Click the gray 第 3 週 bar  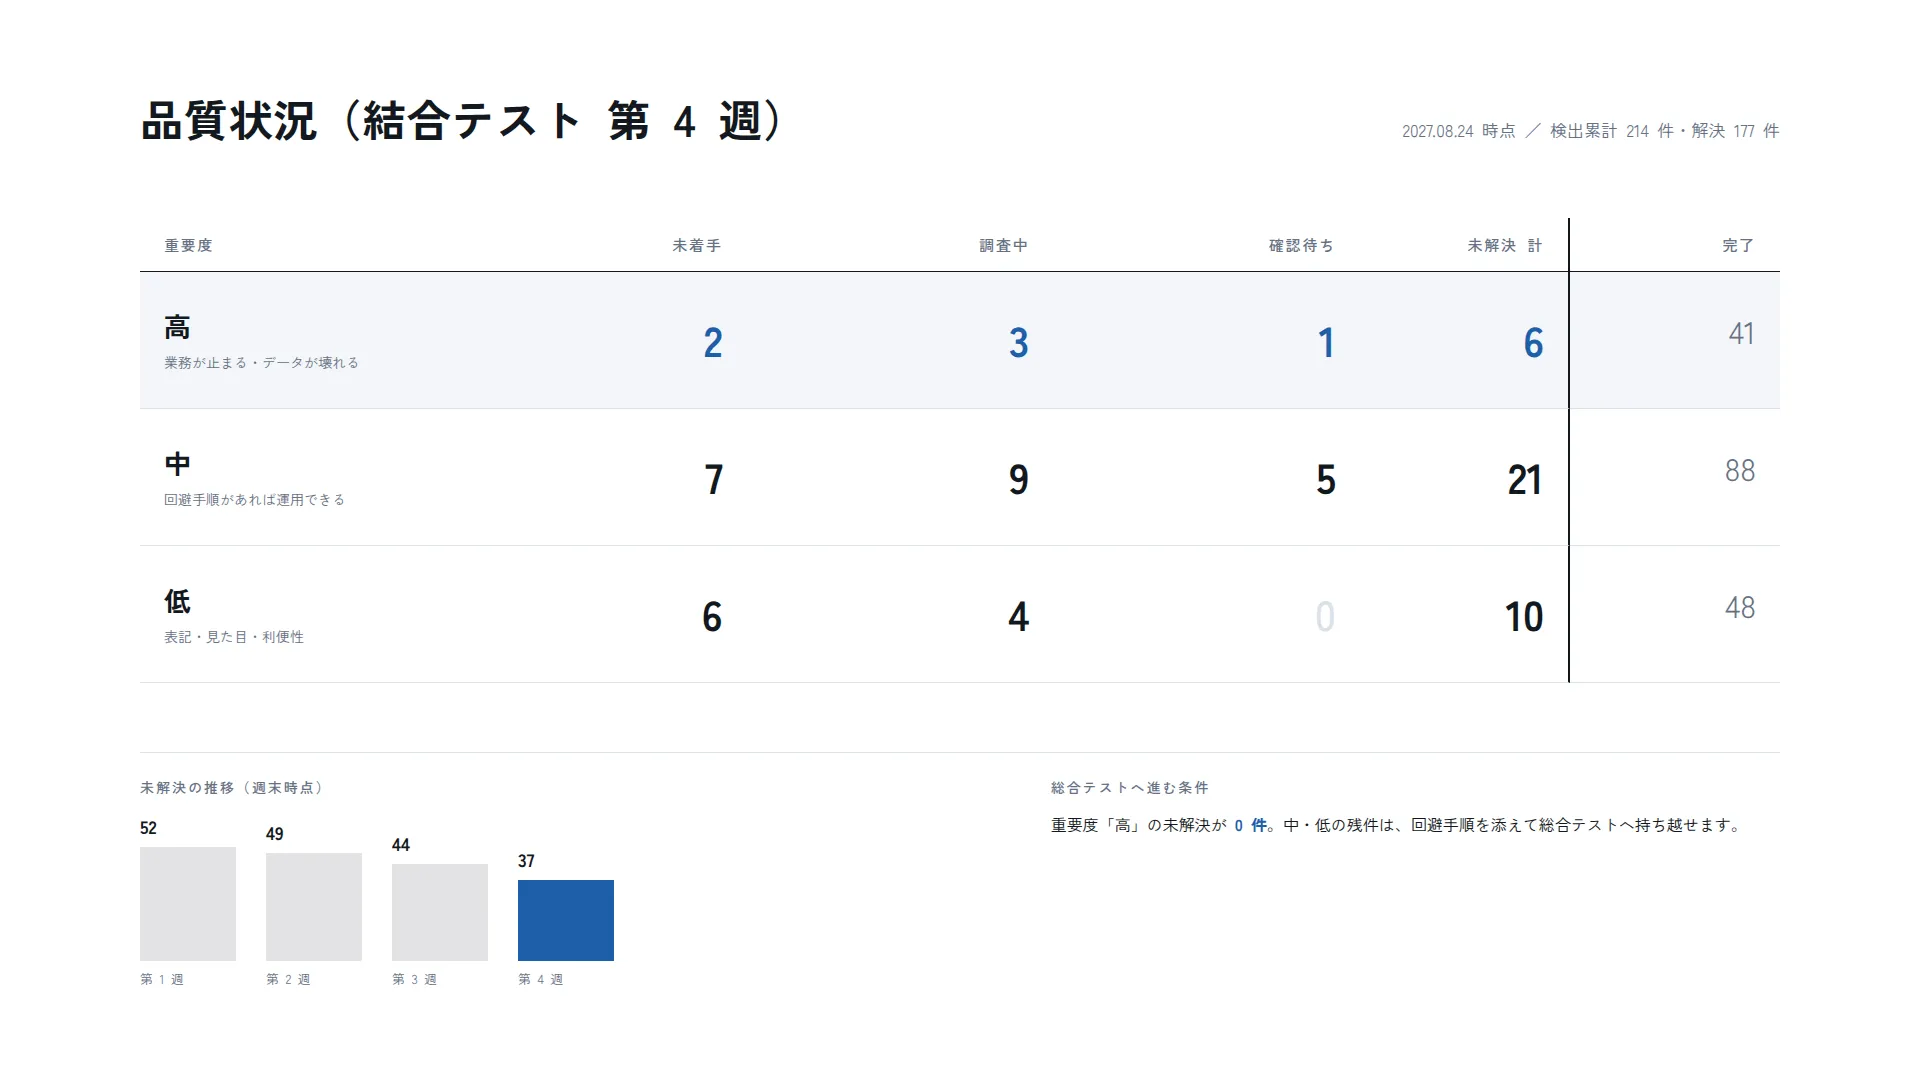point(440,912)
